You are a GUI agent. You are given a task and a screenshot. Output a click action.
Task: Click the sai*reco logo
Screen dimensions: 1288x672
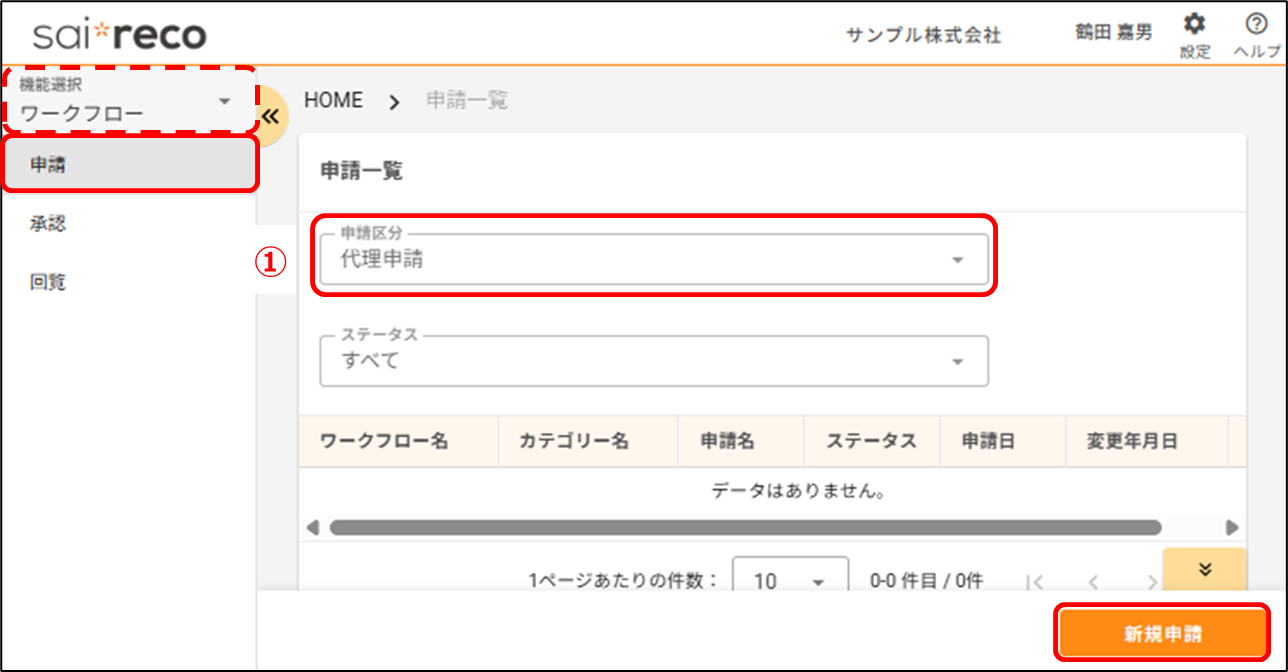point(119,36)
